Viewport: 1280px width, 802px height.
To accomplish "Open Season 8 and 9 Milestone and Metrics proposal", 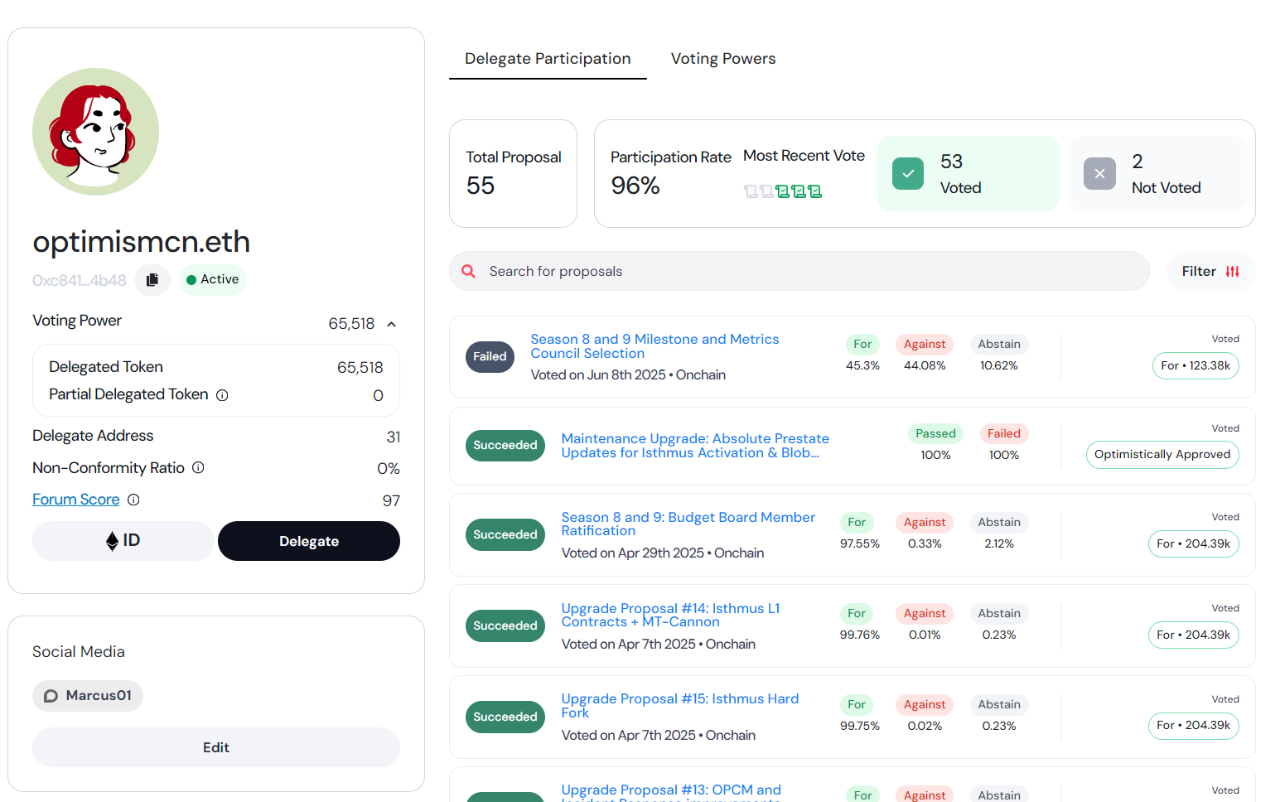I will 654,346.
